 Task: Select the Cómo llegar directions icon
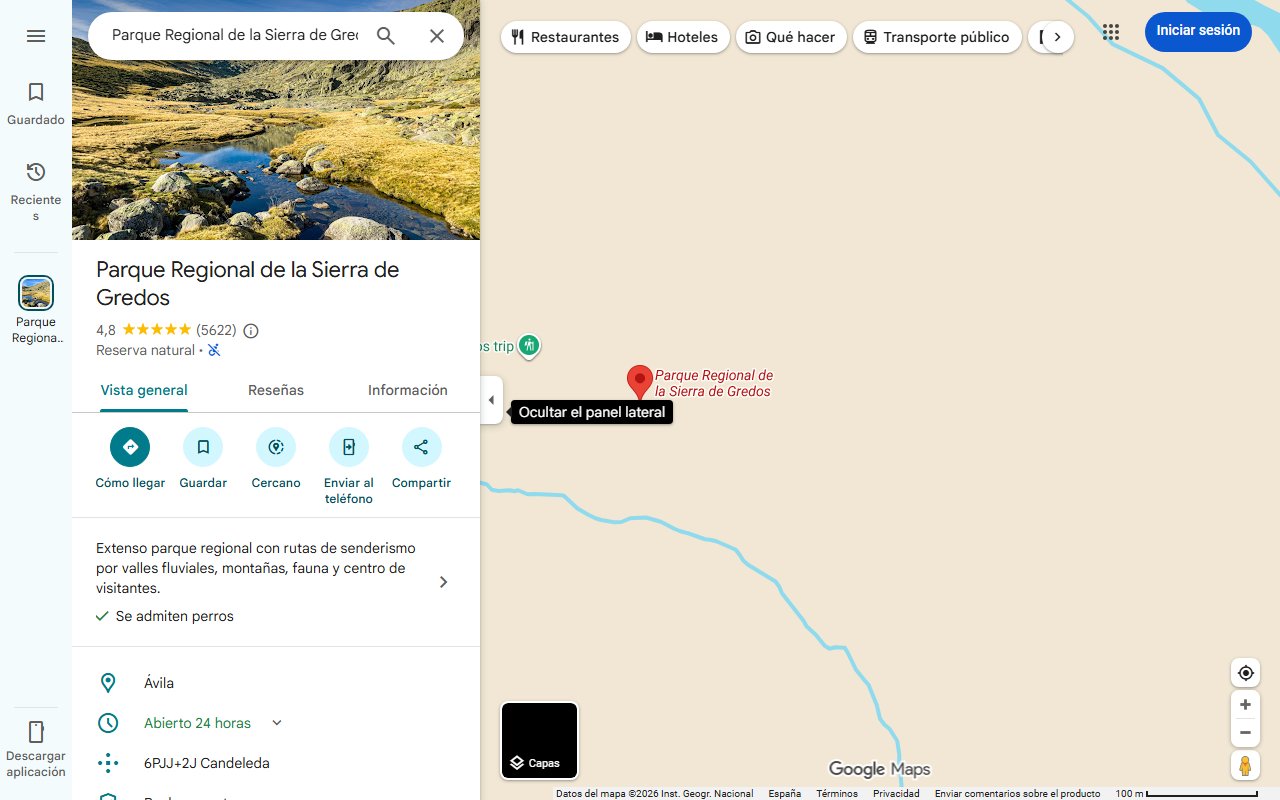pos(130,447)
